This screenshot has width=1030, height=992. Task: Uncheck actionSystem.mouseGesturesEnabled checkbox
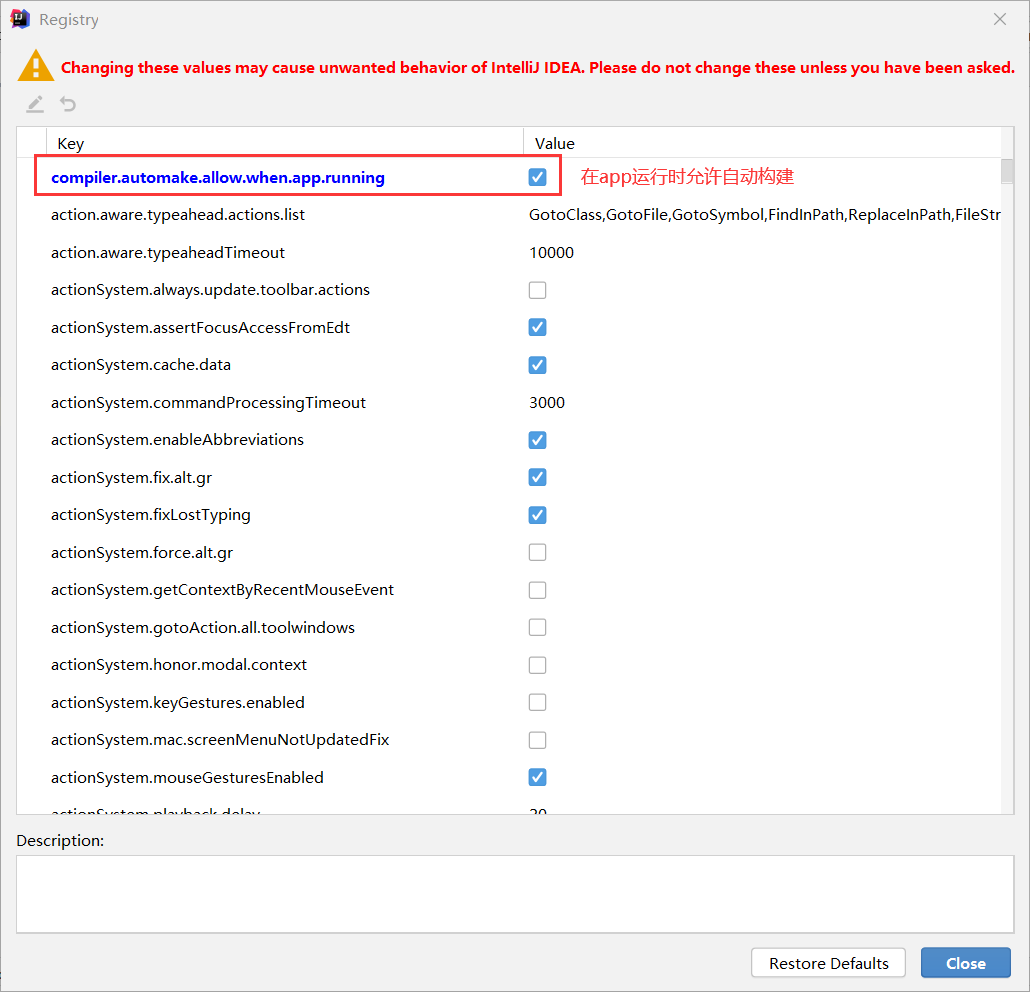[x=537, y=777]
